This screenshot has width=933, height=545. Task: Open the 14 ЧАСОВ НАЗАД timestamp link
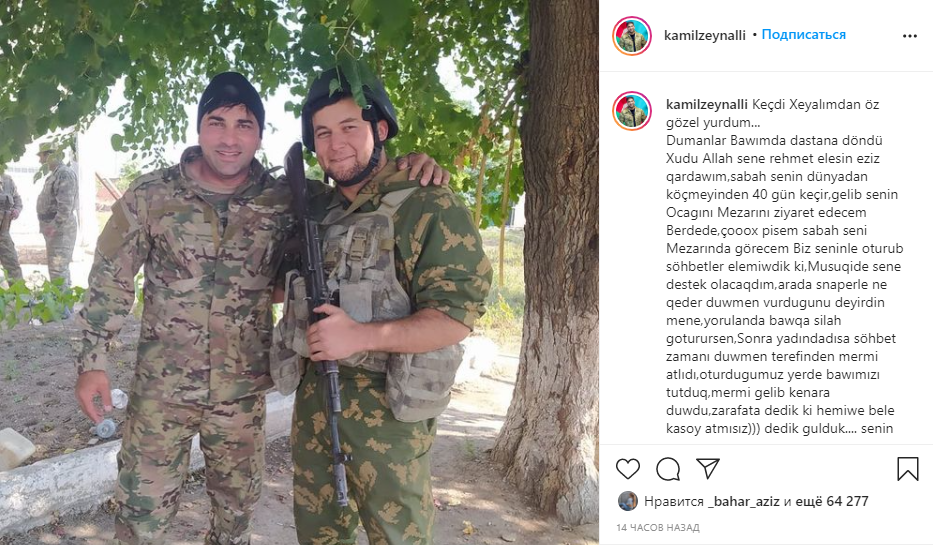point(658,528)
